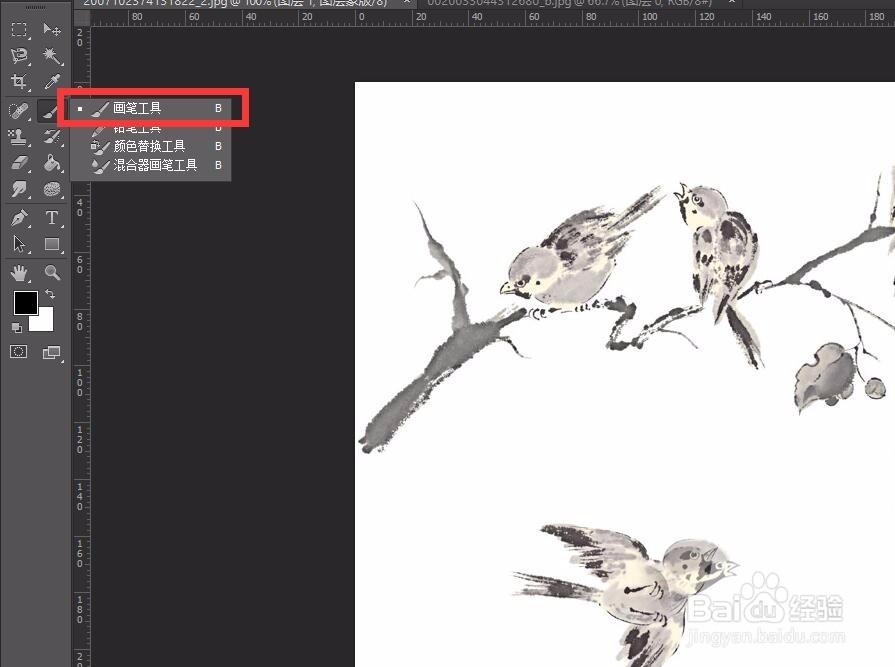The width and height of the screenshot is (895, 667).
Task: Pick the Hand tool
Action: 19,273
